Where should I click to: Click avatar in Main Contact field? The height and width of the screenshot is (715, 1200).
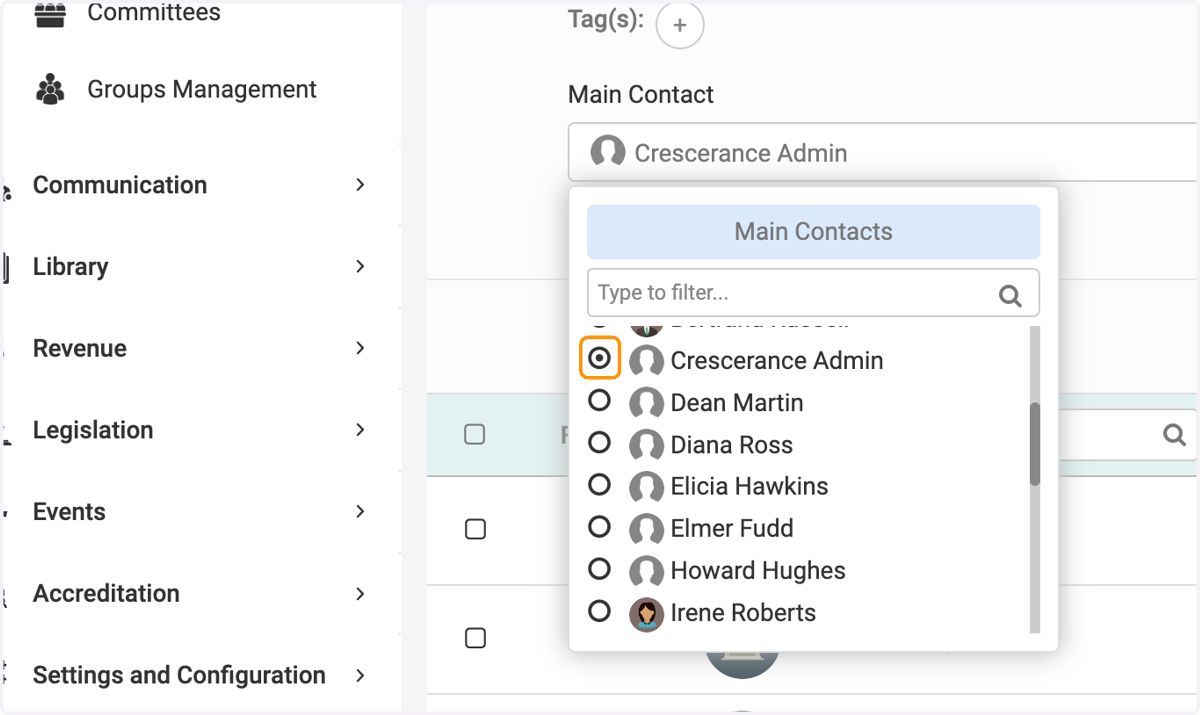point(608,153)
